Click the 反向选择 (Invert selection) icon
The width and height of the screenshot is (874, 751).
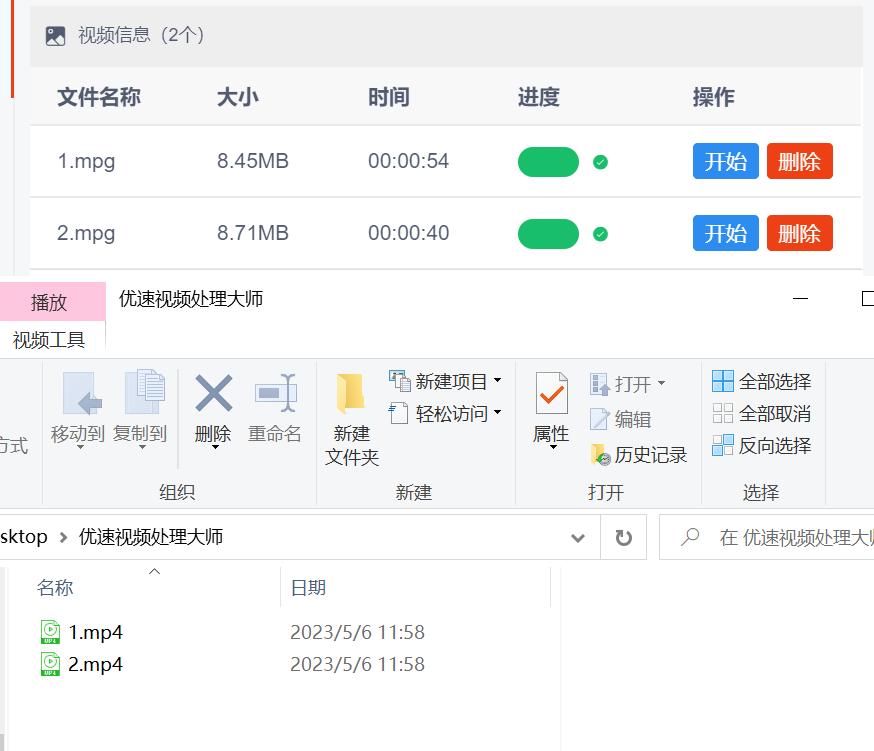(x=763, y=446)
